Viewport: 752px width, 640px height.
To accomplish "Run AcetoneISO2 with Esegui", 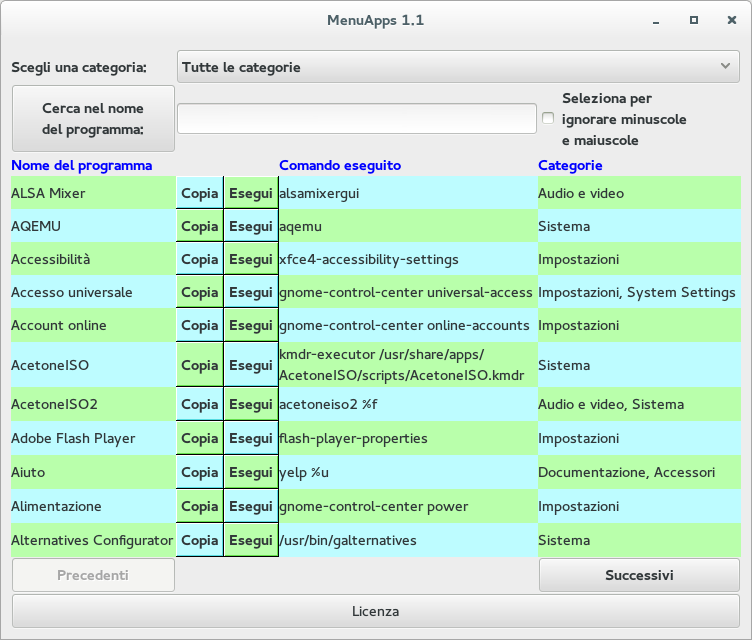I will 250,405.
